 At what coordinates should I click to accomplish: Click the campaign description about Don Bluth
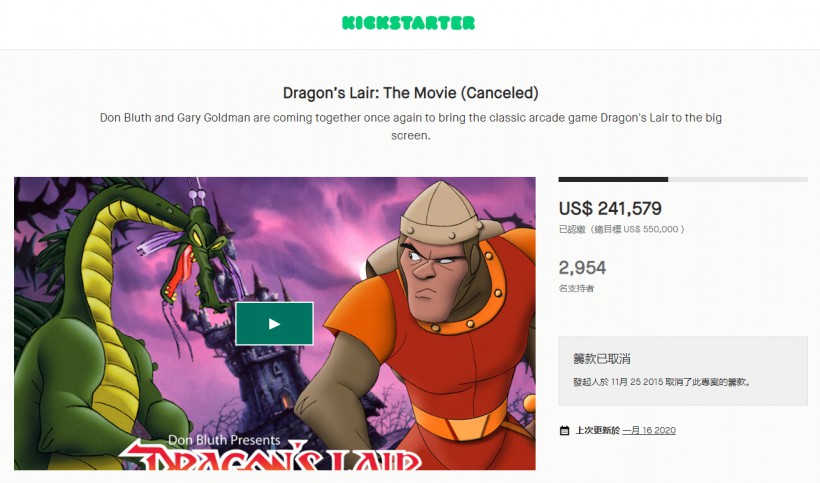point(411,126)
